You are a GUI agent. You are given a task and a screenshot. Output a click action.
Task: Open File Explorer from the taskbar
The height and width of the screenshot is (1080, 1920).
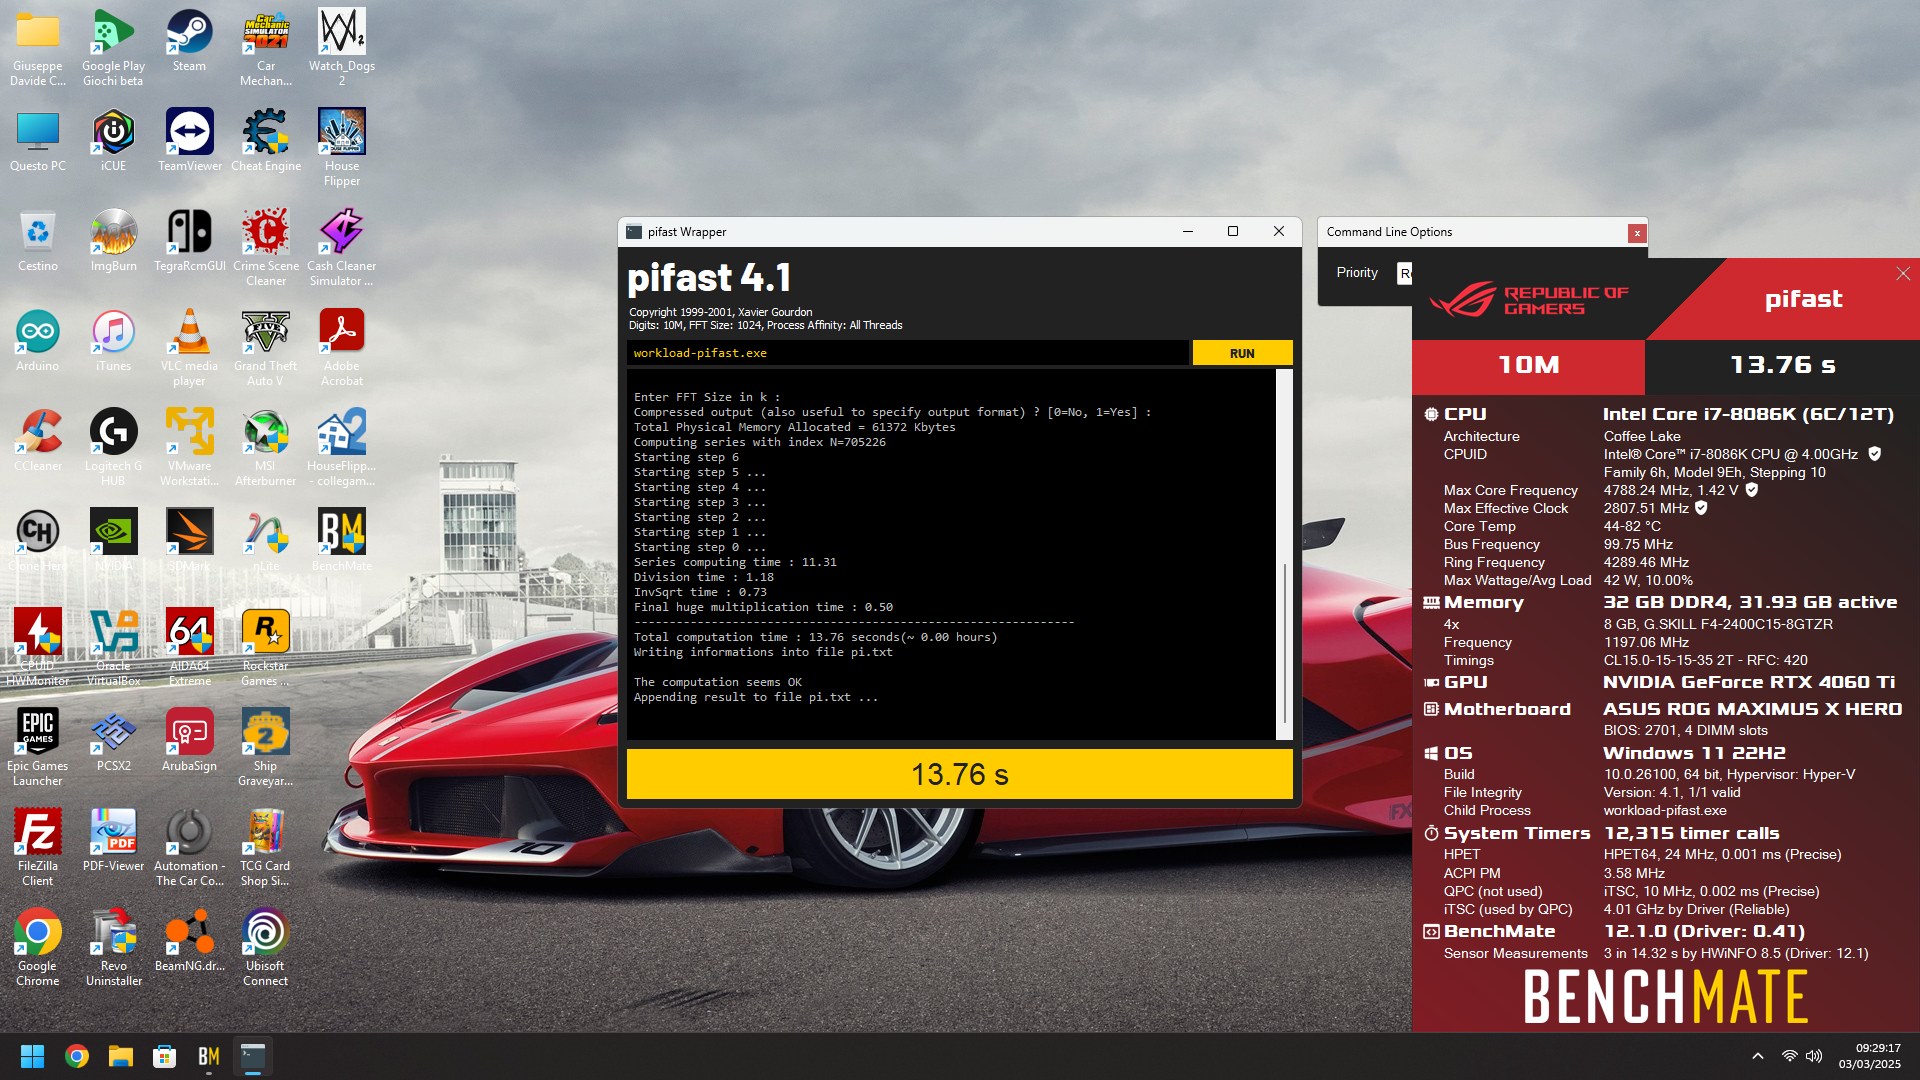pyautogui.click(x=121, y=1056)
